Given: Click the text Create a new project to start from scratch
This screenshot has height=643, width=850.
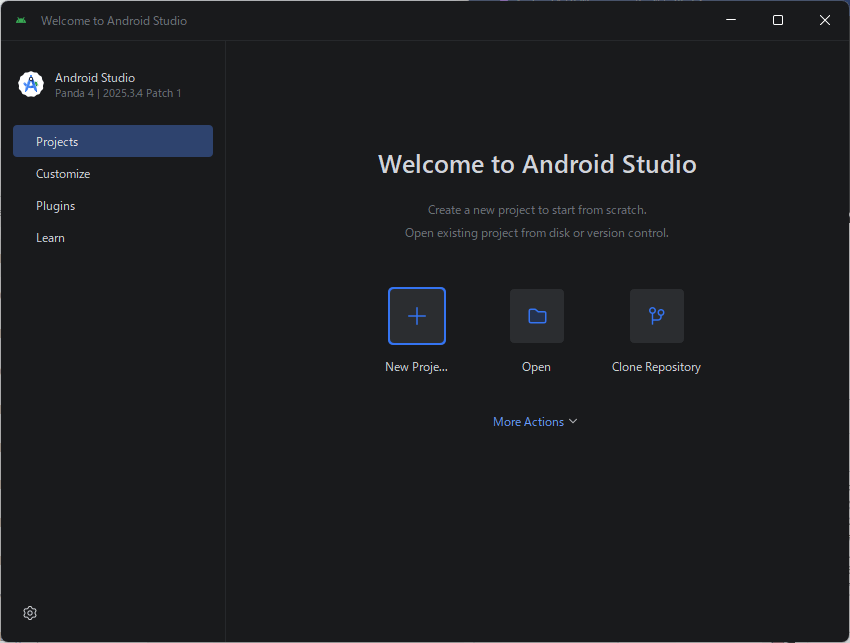Looking at the screenshot, I should click(x=537, y=210).
